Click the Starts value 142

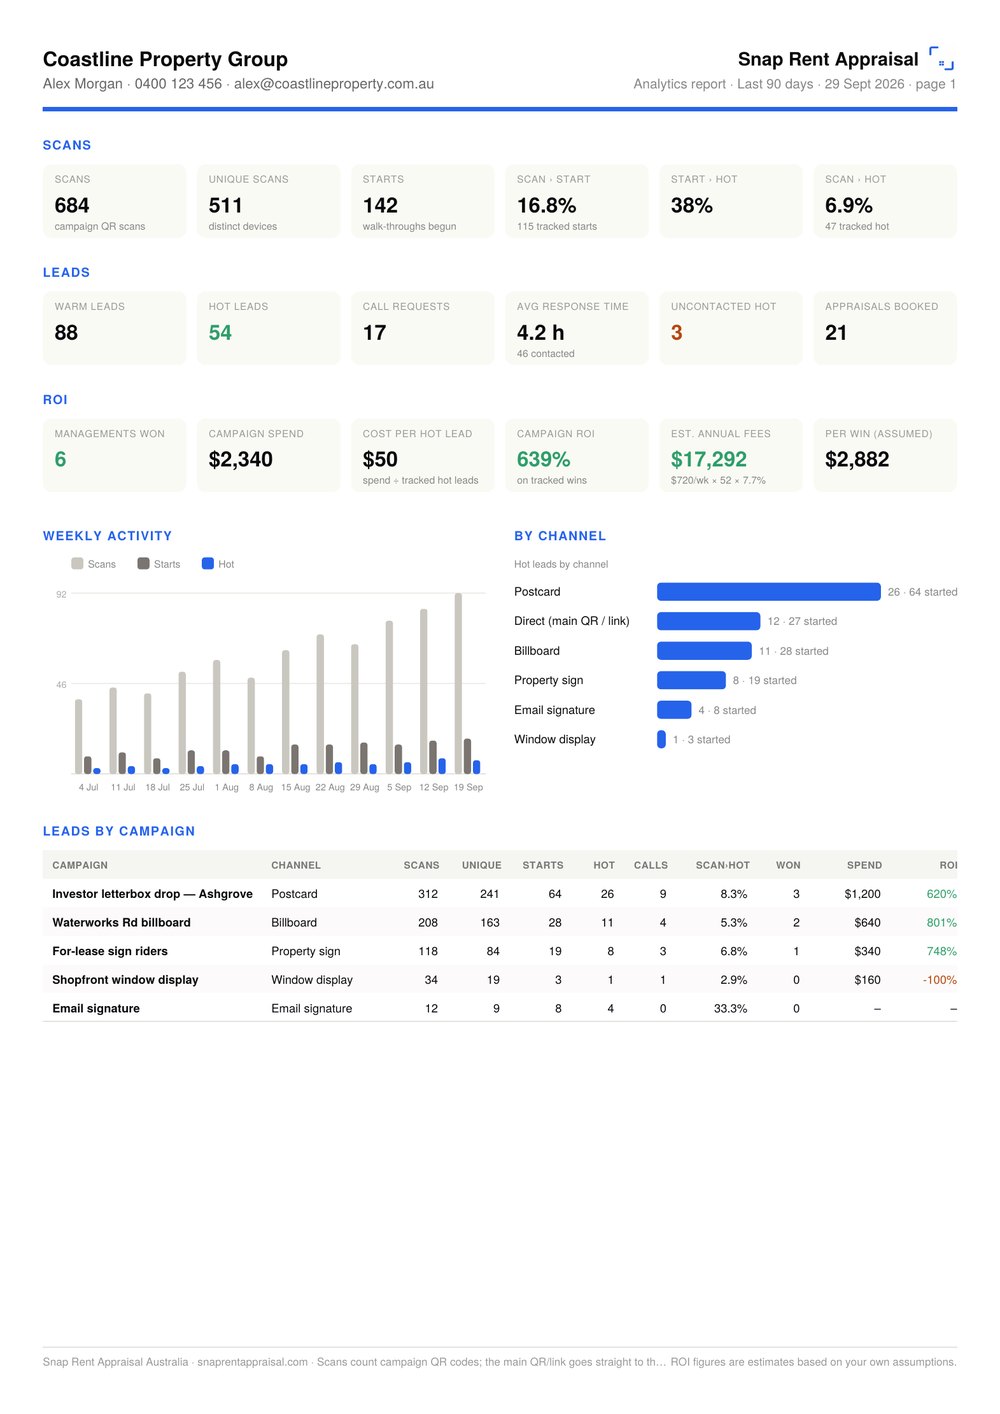(380, 205)
